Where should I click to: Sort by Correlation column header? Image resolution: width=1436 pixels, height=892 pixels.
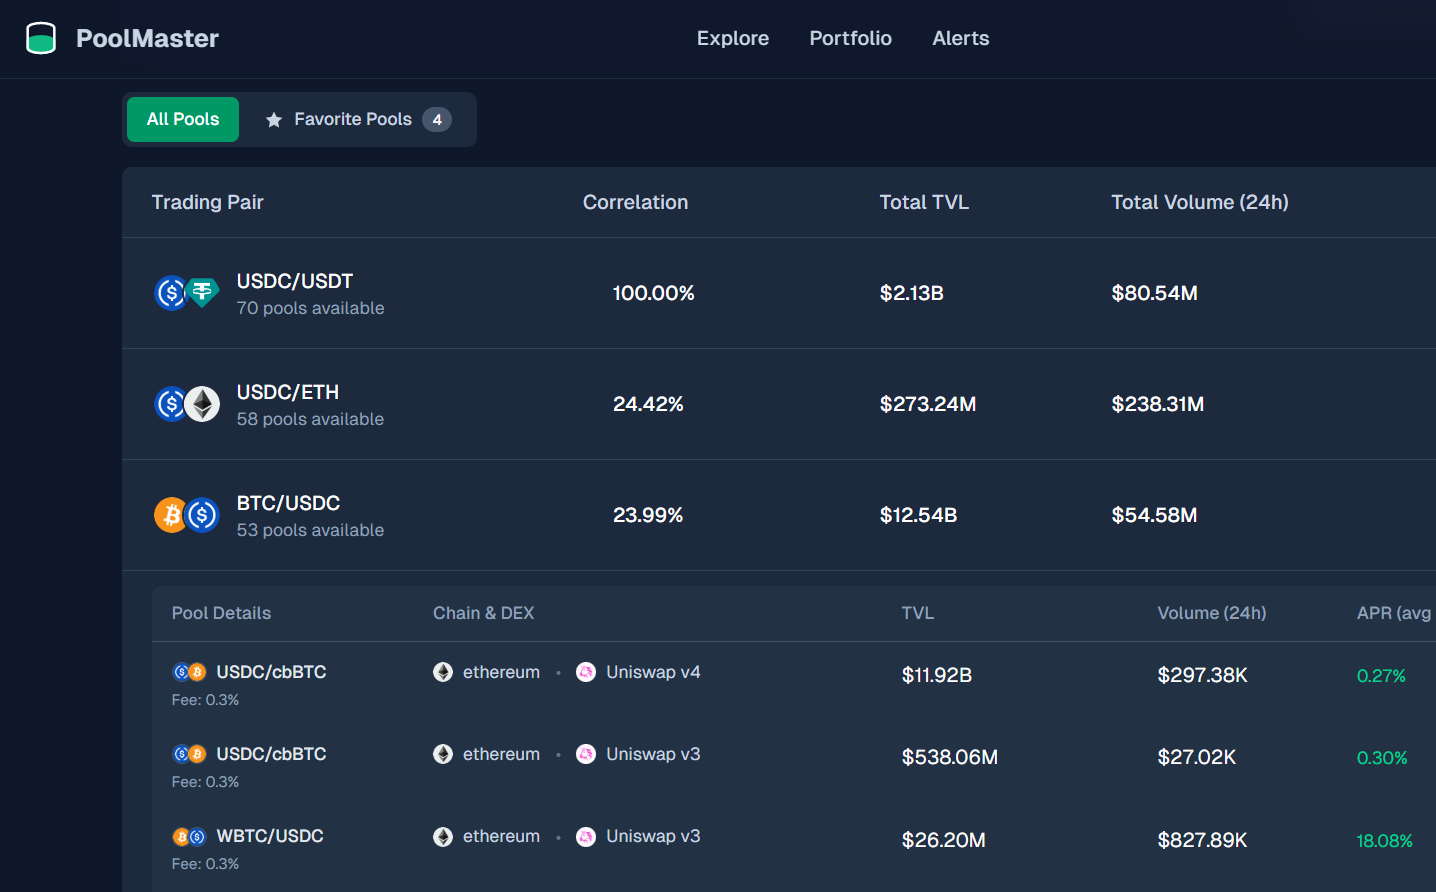(x=635, y=202)
